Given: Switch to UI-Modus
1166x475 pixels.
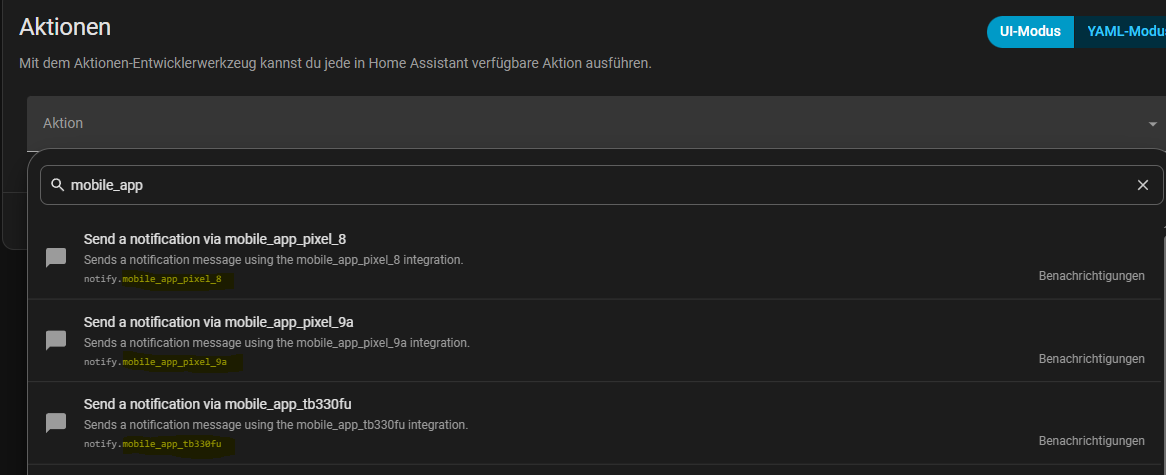Looking at the screenshot, I should pyautogui.click(x=1030, y=31).
